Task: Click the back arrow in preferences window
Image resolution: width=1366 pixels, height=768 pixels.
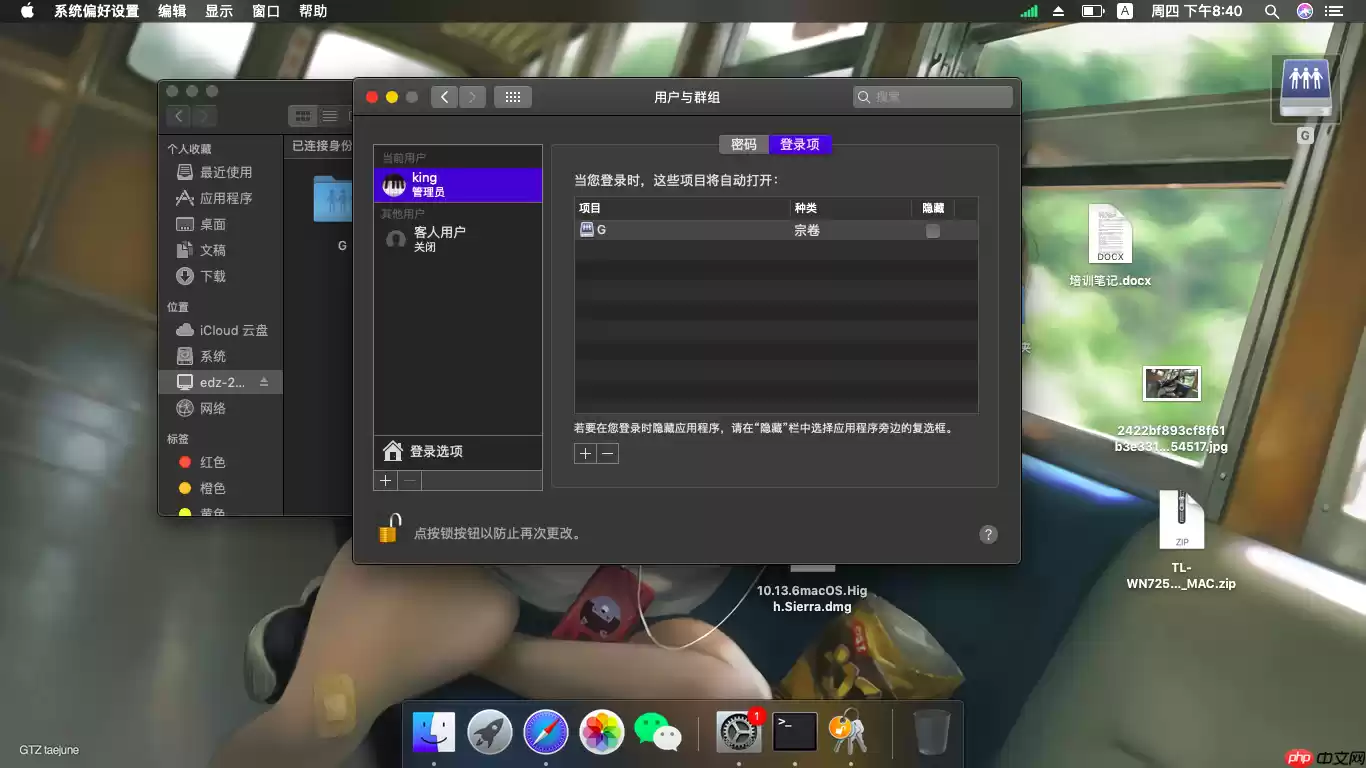Action: tap(444, 96)
